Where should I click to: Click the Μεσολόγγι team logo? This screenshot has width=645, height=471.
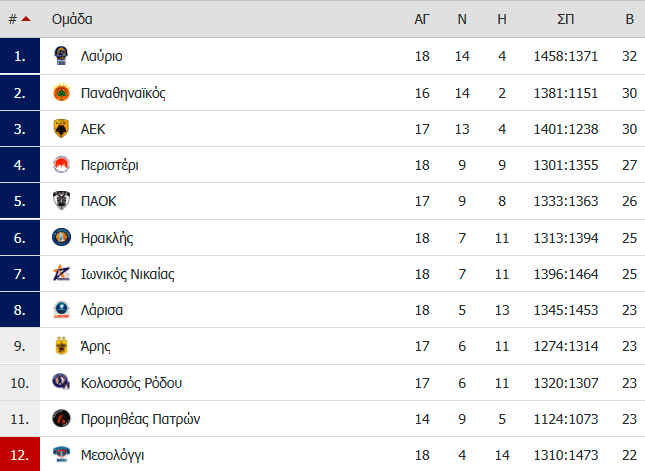61,454
